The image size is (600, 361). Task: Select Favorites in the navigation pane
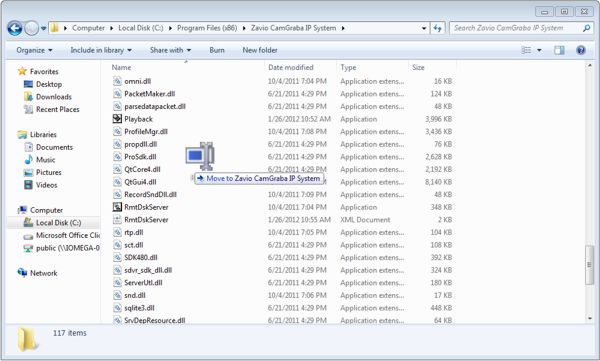point(44,72)
